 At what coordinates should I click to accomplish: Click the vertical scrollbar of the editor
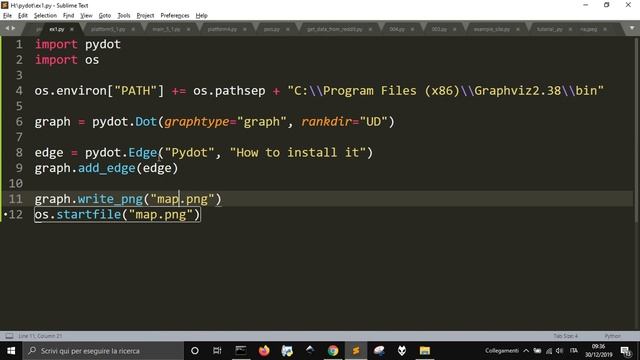coord(636,130)
